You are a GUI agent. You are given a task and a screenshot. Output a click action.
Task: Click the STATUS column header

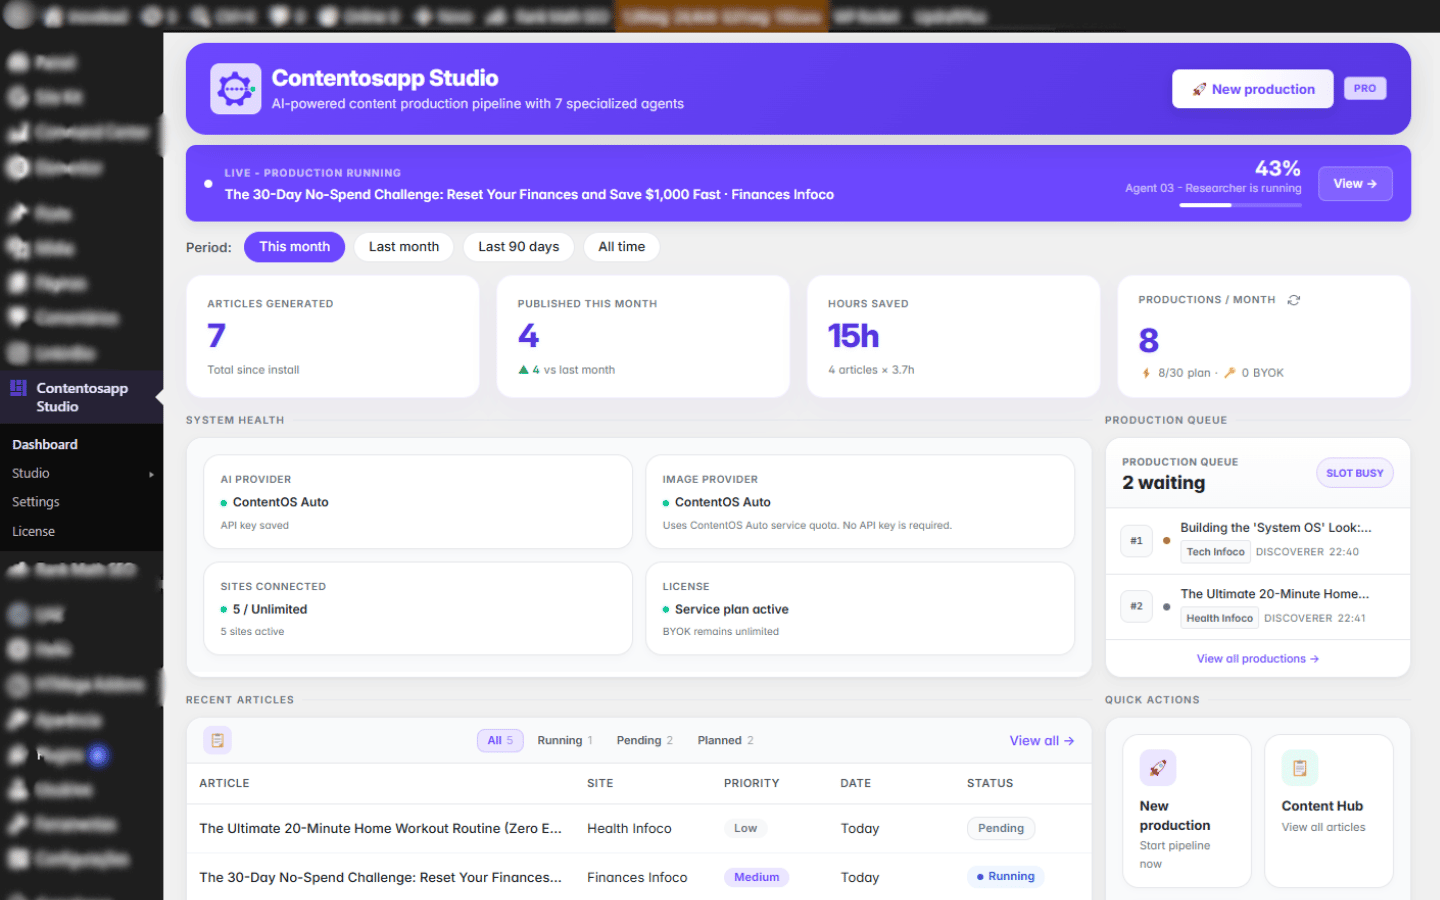click(x=990, y=783)
